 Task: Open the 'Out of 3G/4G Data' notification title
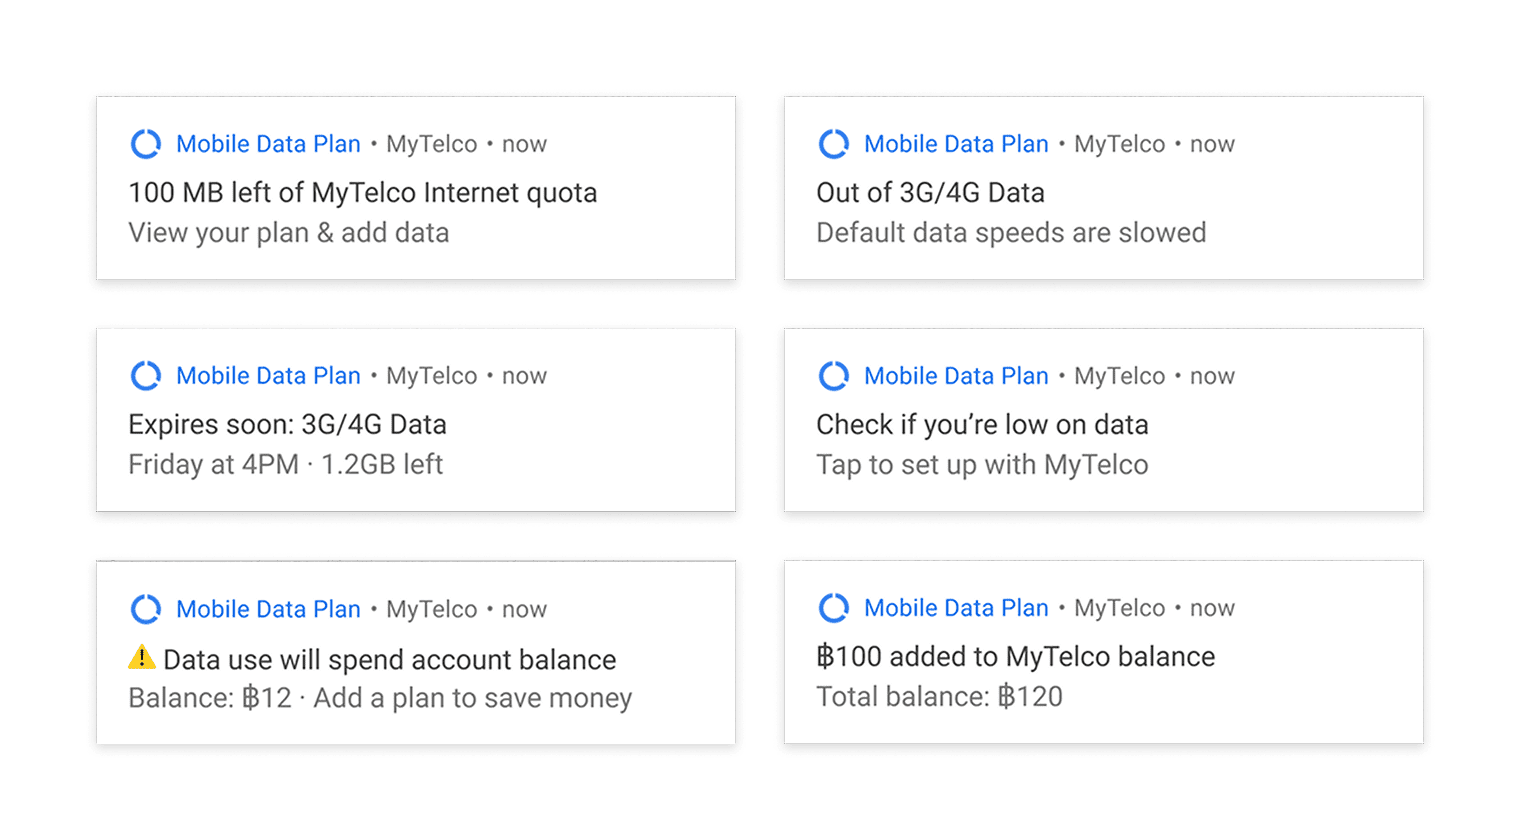(930, 193)
